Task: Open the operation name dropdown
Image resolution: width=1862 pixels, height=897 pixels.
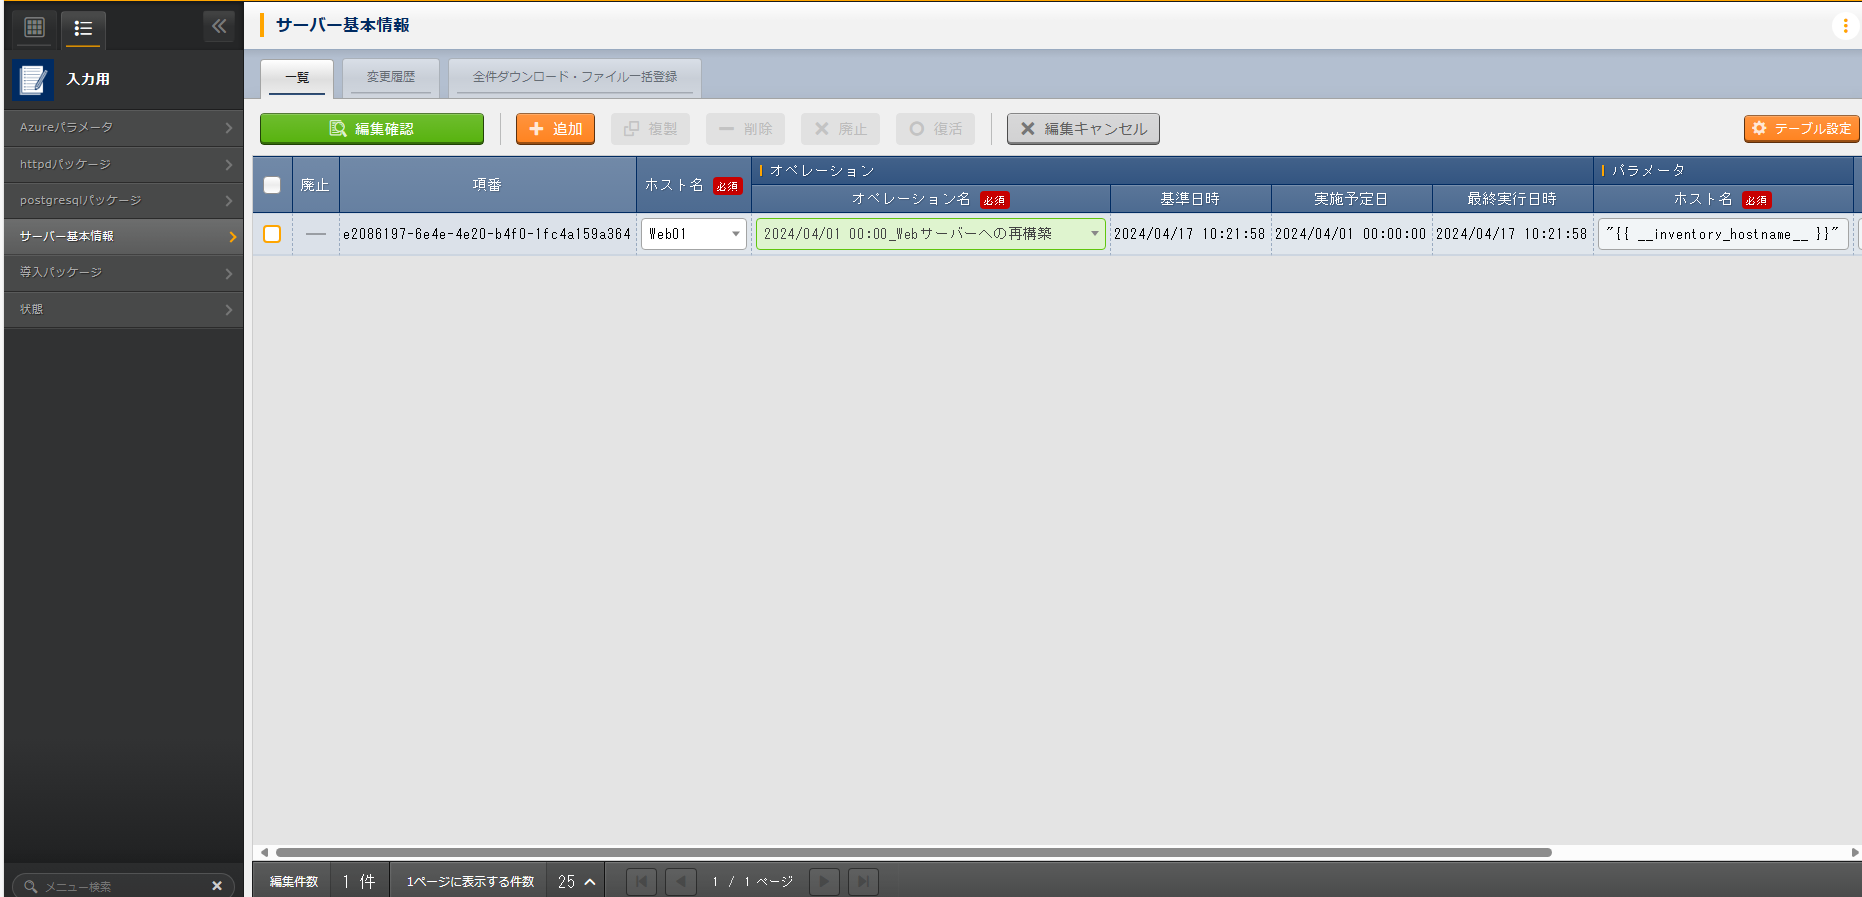Action: tap(930, 234)
